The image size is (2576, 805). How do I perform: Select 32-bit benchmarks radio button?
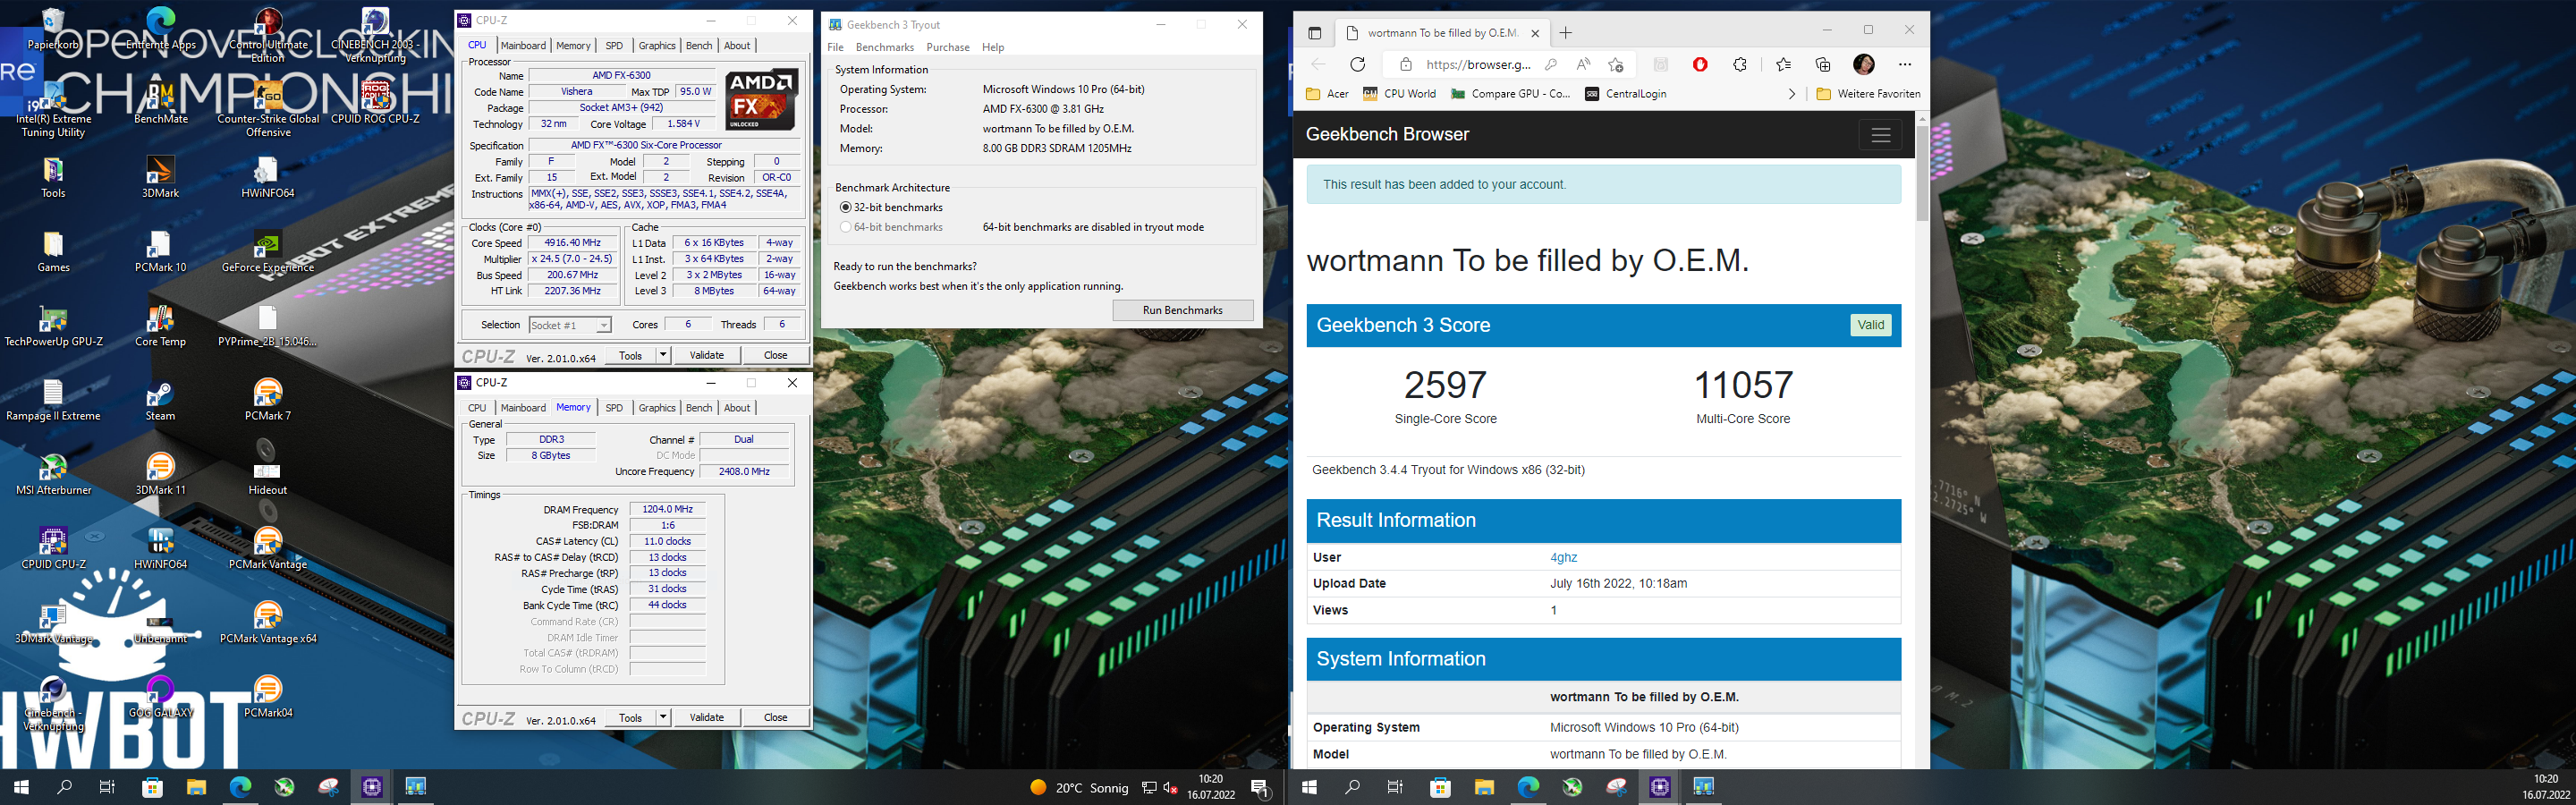coord(846,207)
